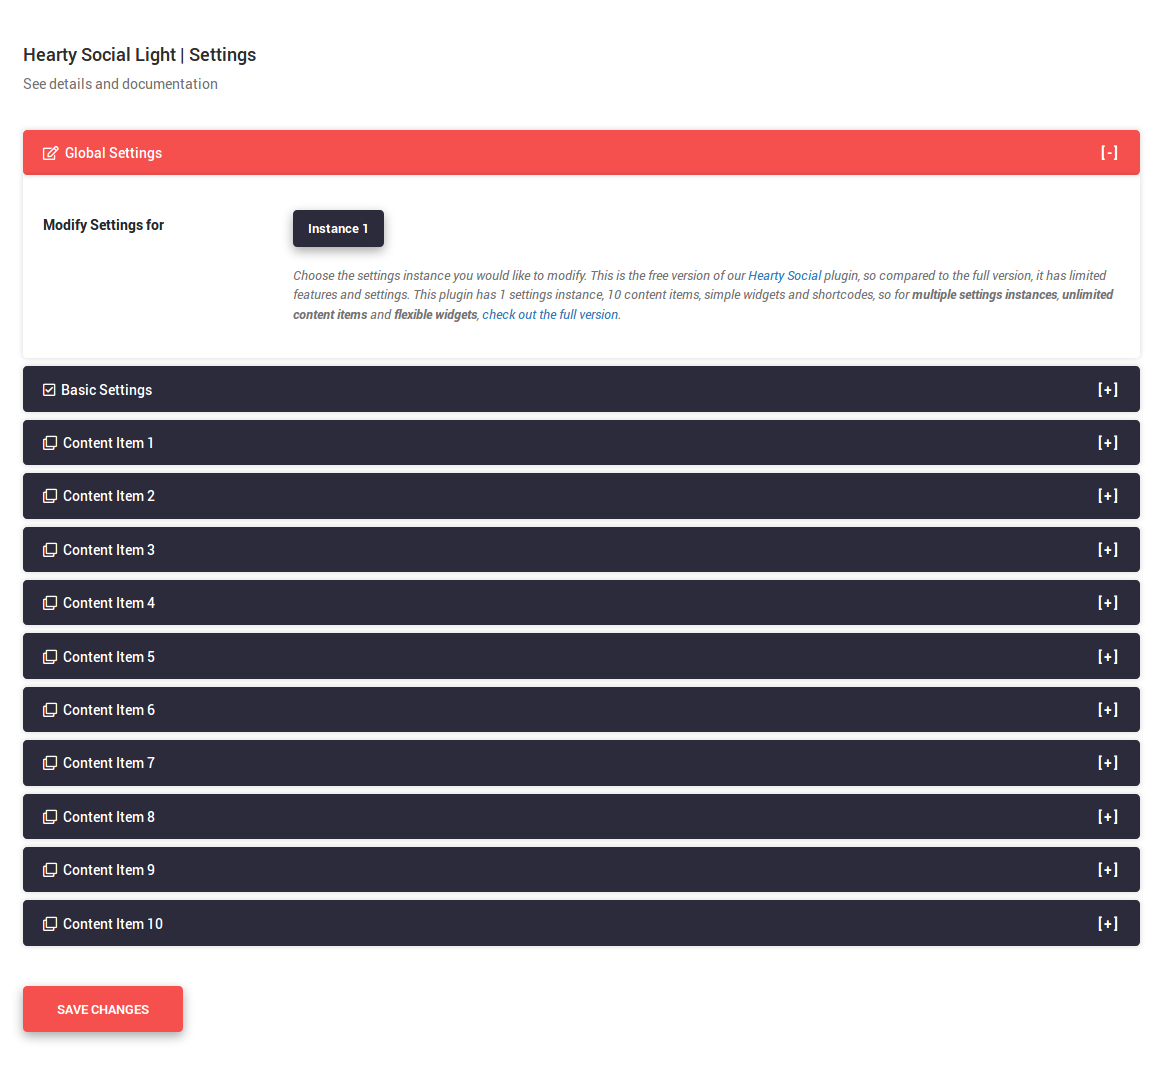
Task: Click the Content Item 7 title text
Action: click(x=109, y=763)
